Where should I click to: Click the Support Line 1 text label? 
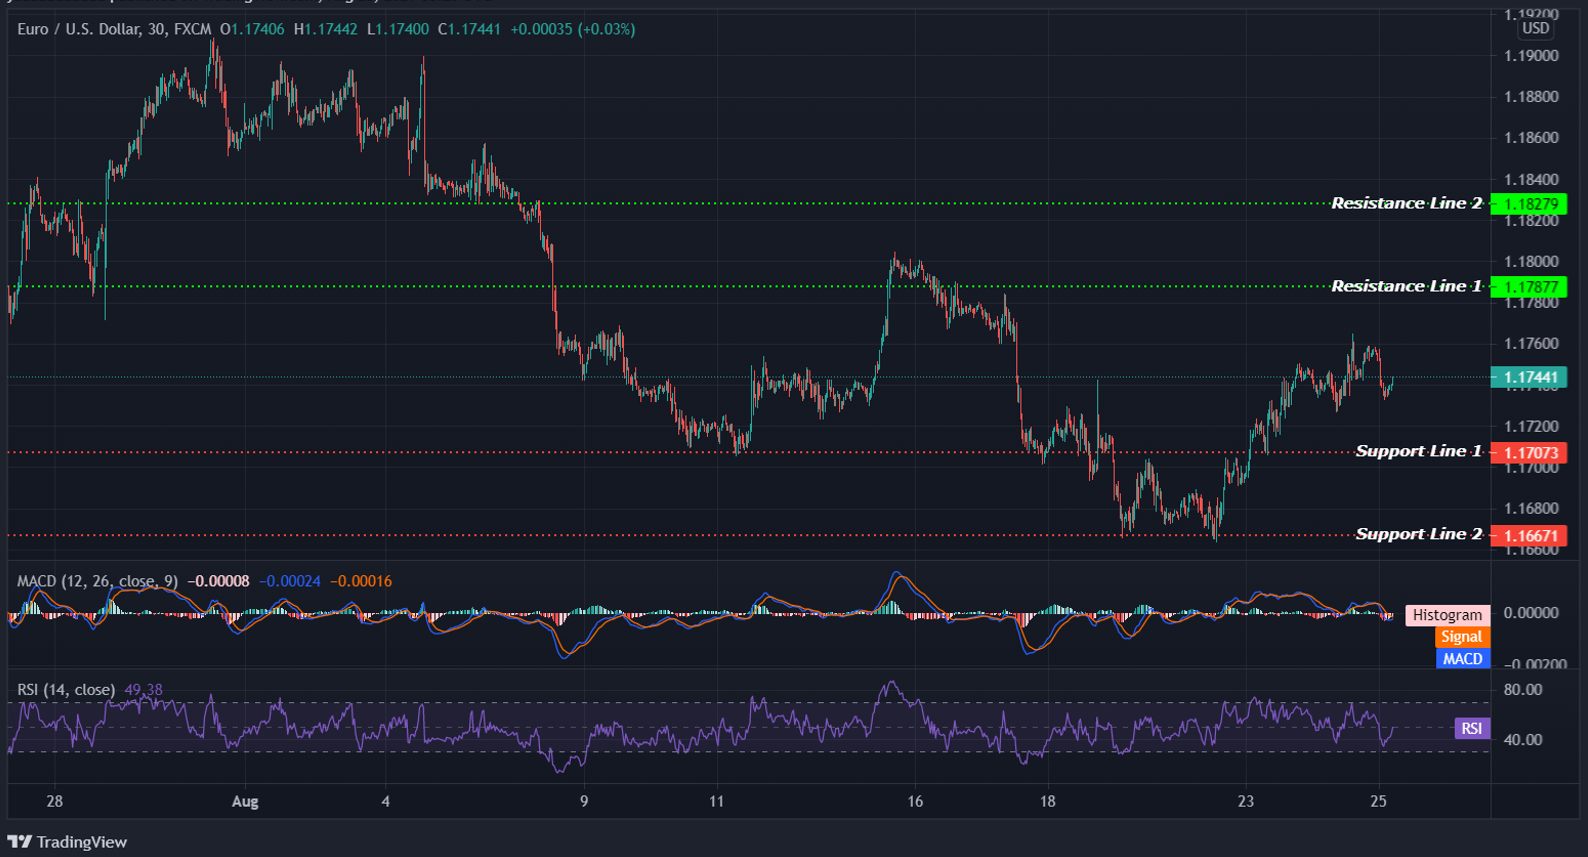pos(1418,451)
